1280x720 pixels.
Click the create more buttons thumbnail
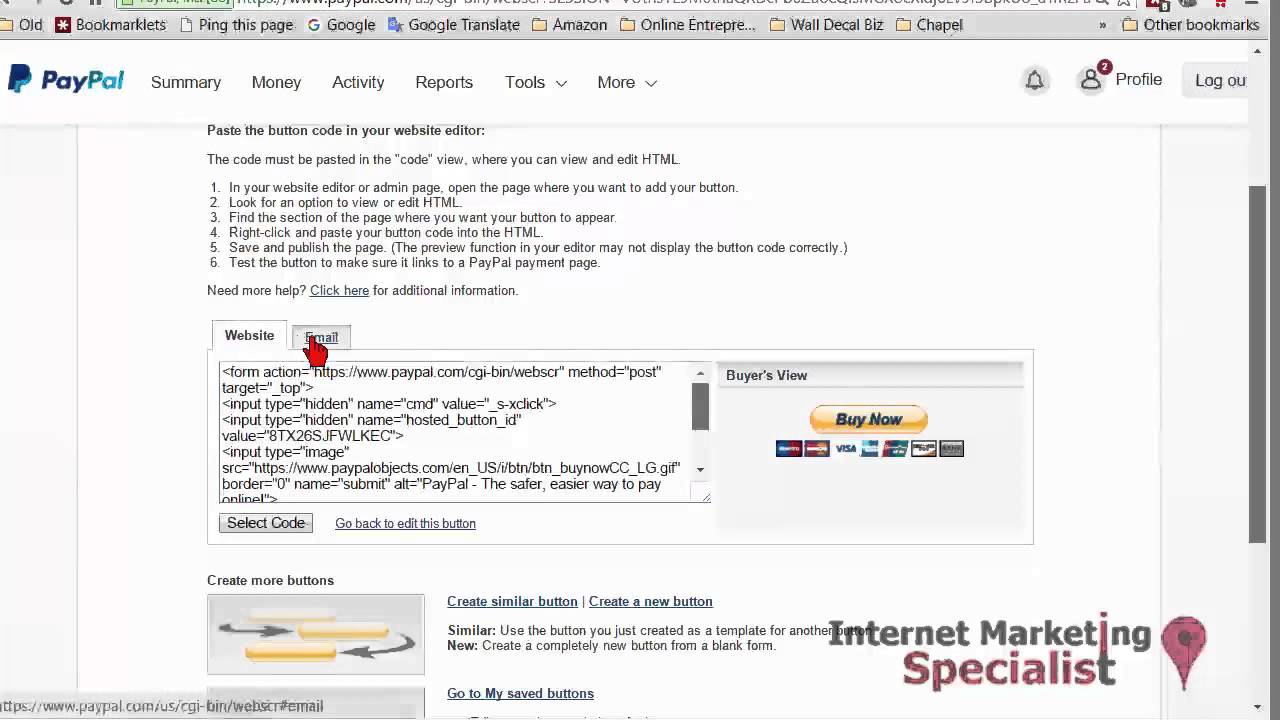[x=316, y=634]
